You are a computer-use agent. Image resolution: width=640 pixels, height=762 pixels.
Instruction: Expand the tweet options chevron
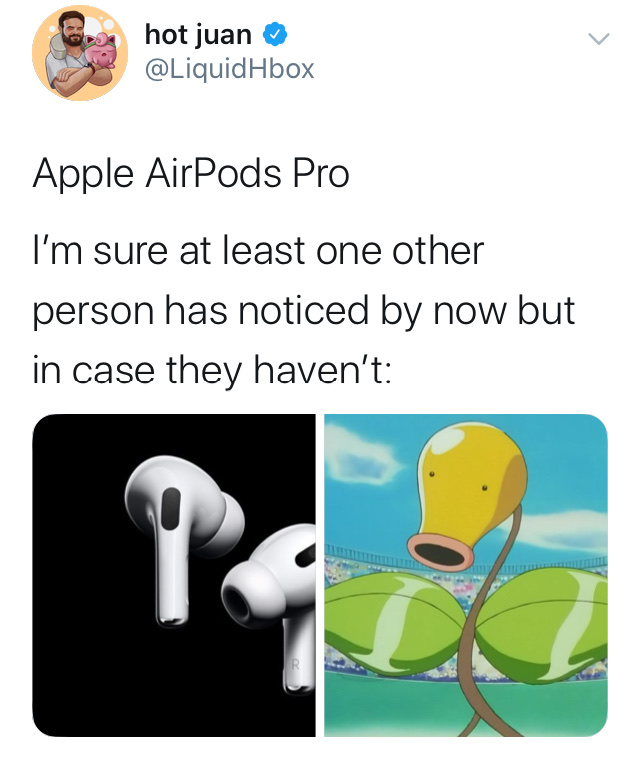tap(598, 38)
